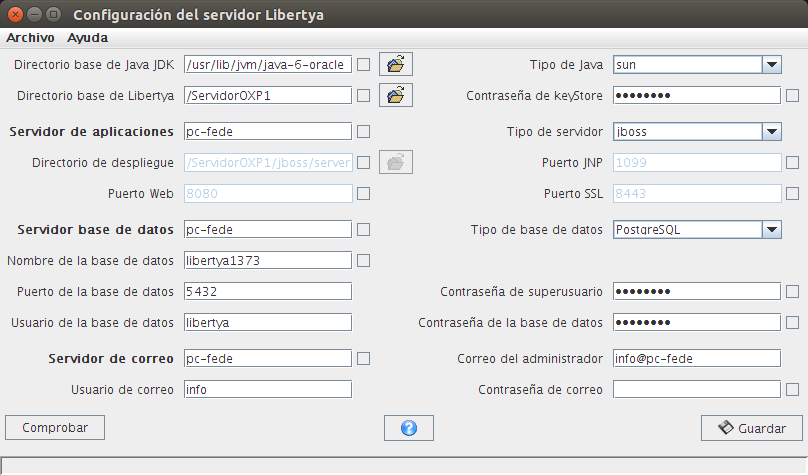Close the Libertya configuration window
808x475 pixels.
15,15
